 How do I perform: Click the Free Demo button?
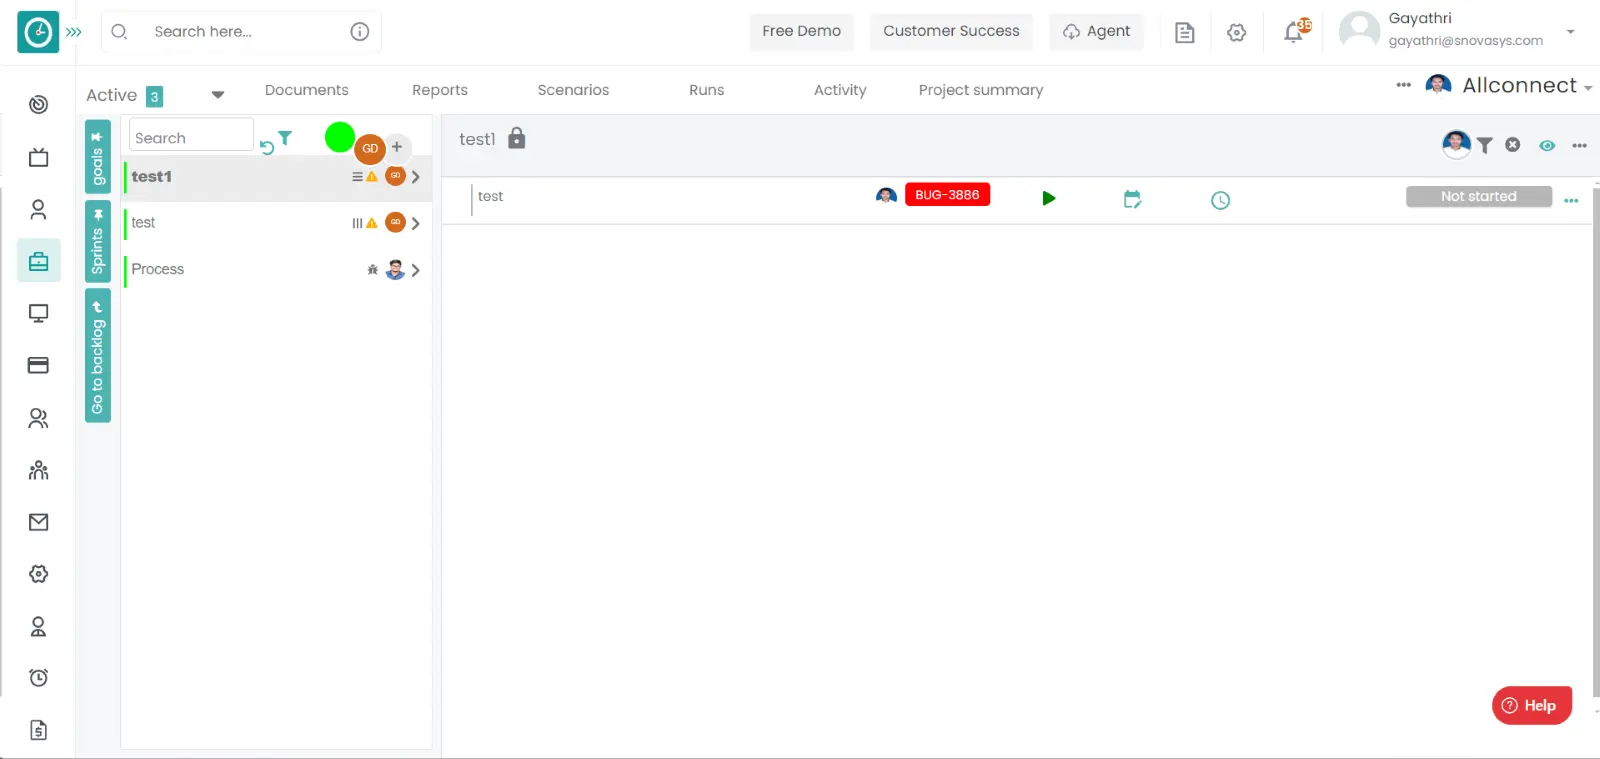coord(801,31)
